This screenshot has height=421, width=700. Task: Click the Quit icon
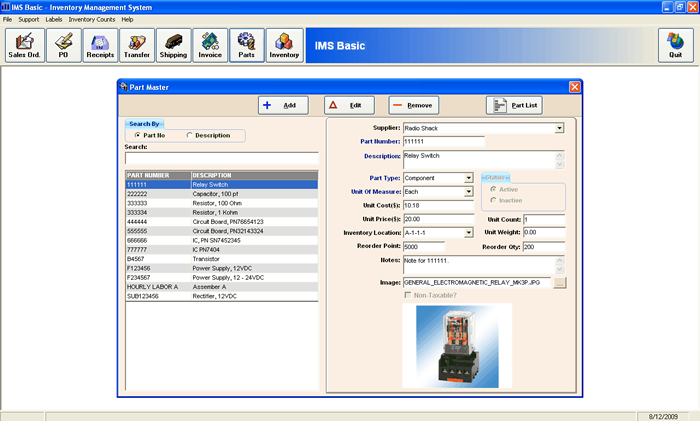675,45
